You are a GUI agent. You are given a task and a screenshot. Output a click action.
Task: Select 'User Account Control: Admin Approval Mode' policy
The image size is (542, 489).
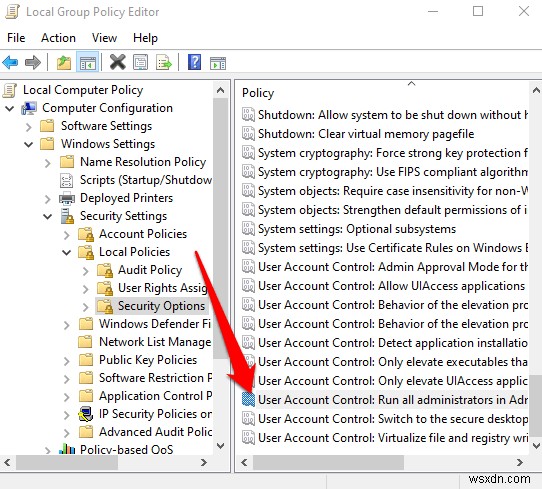393,267
